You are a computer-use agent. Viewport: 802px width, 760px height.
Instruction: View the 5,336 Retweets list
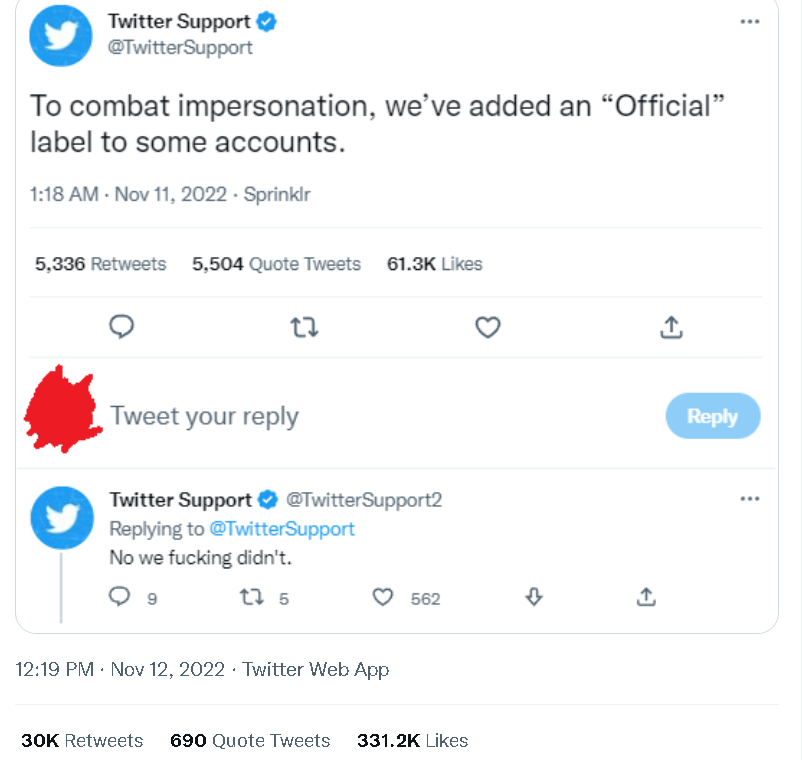pyautogui.click(x=100, y=264)
